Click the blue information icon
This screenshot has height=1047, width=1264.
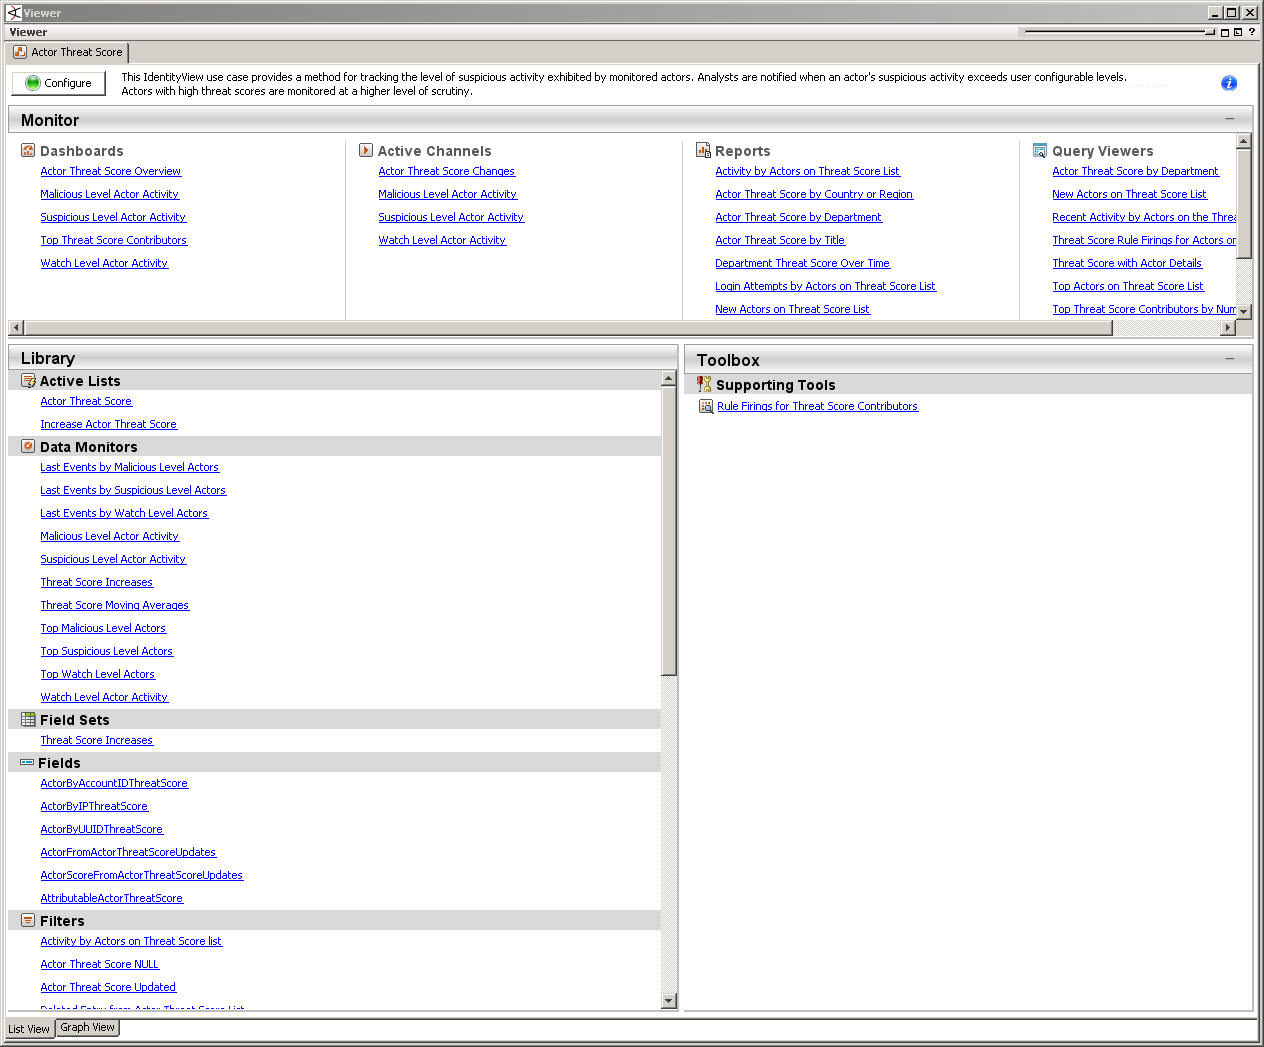coord(1229,83)
